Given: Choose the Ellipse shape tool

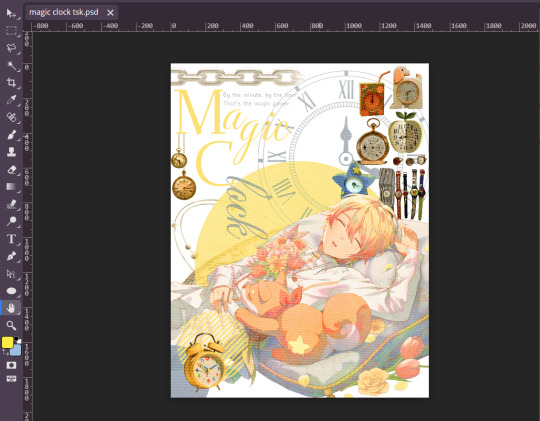Looking at the screenshot, I should point(11,291).
